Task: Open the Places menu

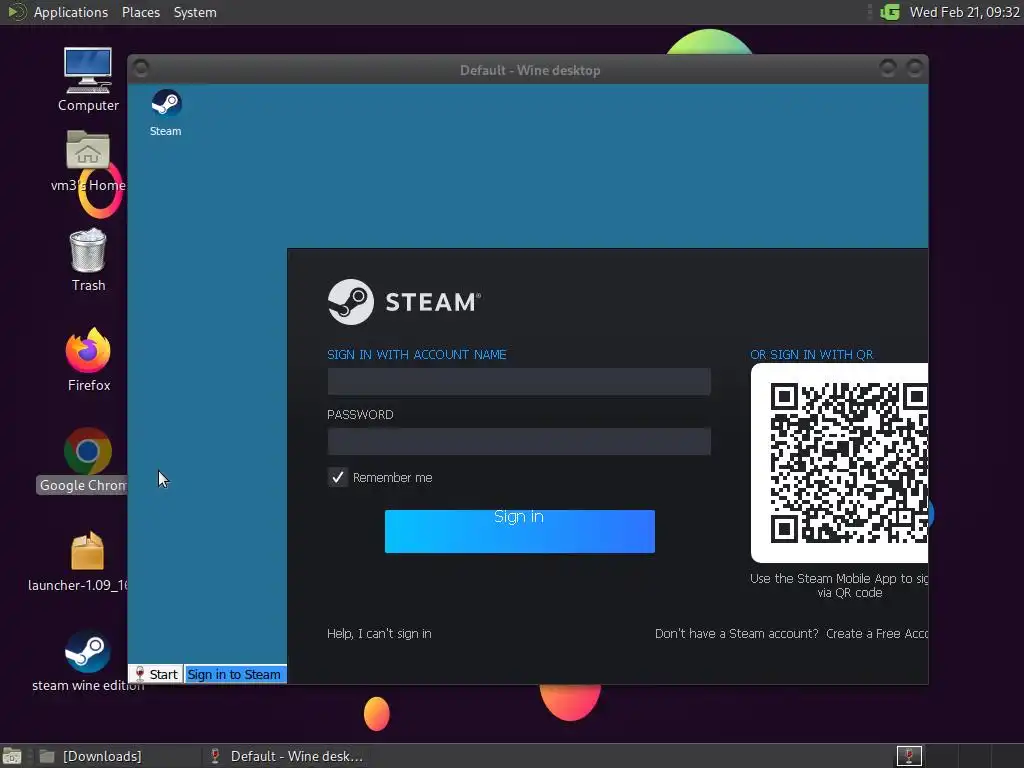Action: coord(141,12)
